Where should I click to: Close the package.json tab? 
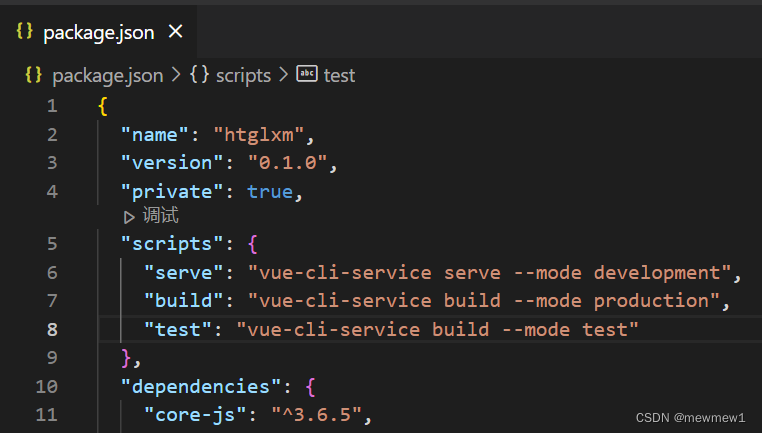pyautogui.click(x=175, y=32)
